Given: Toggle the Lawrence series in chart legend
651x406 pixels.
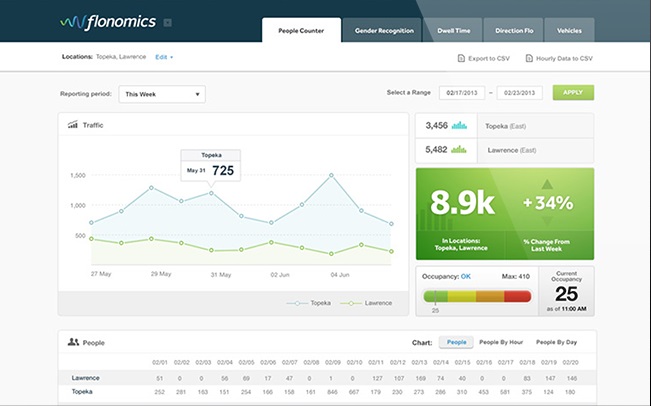Looking at the screenshot, I should point(366,302).
